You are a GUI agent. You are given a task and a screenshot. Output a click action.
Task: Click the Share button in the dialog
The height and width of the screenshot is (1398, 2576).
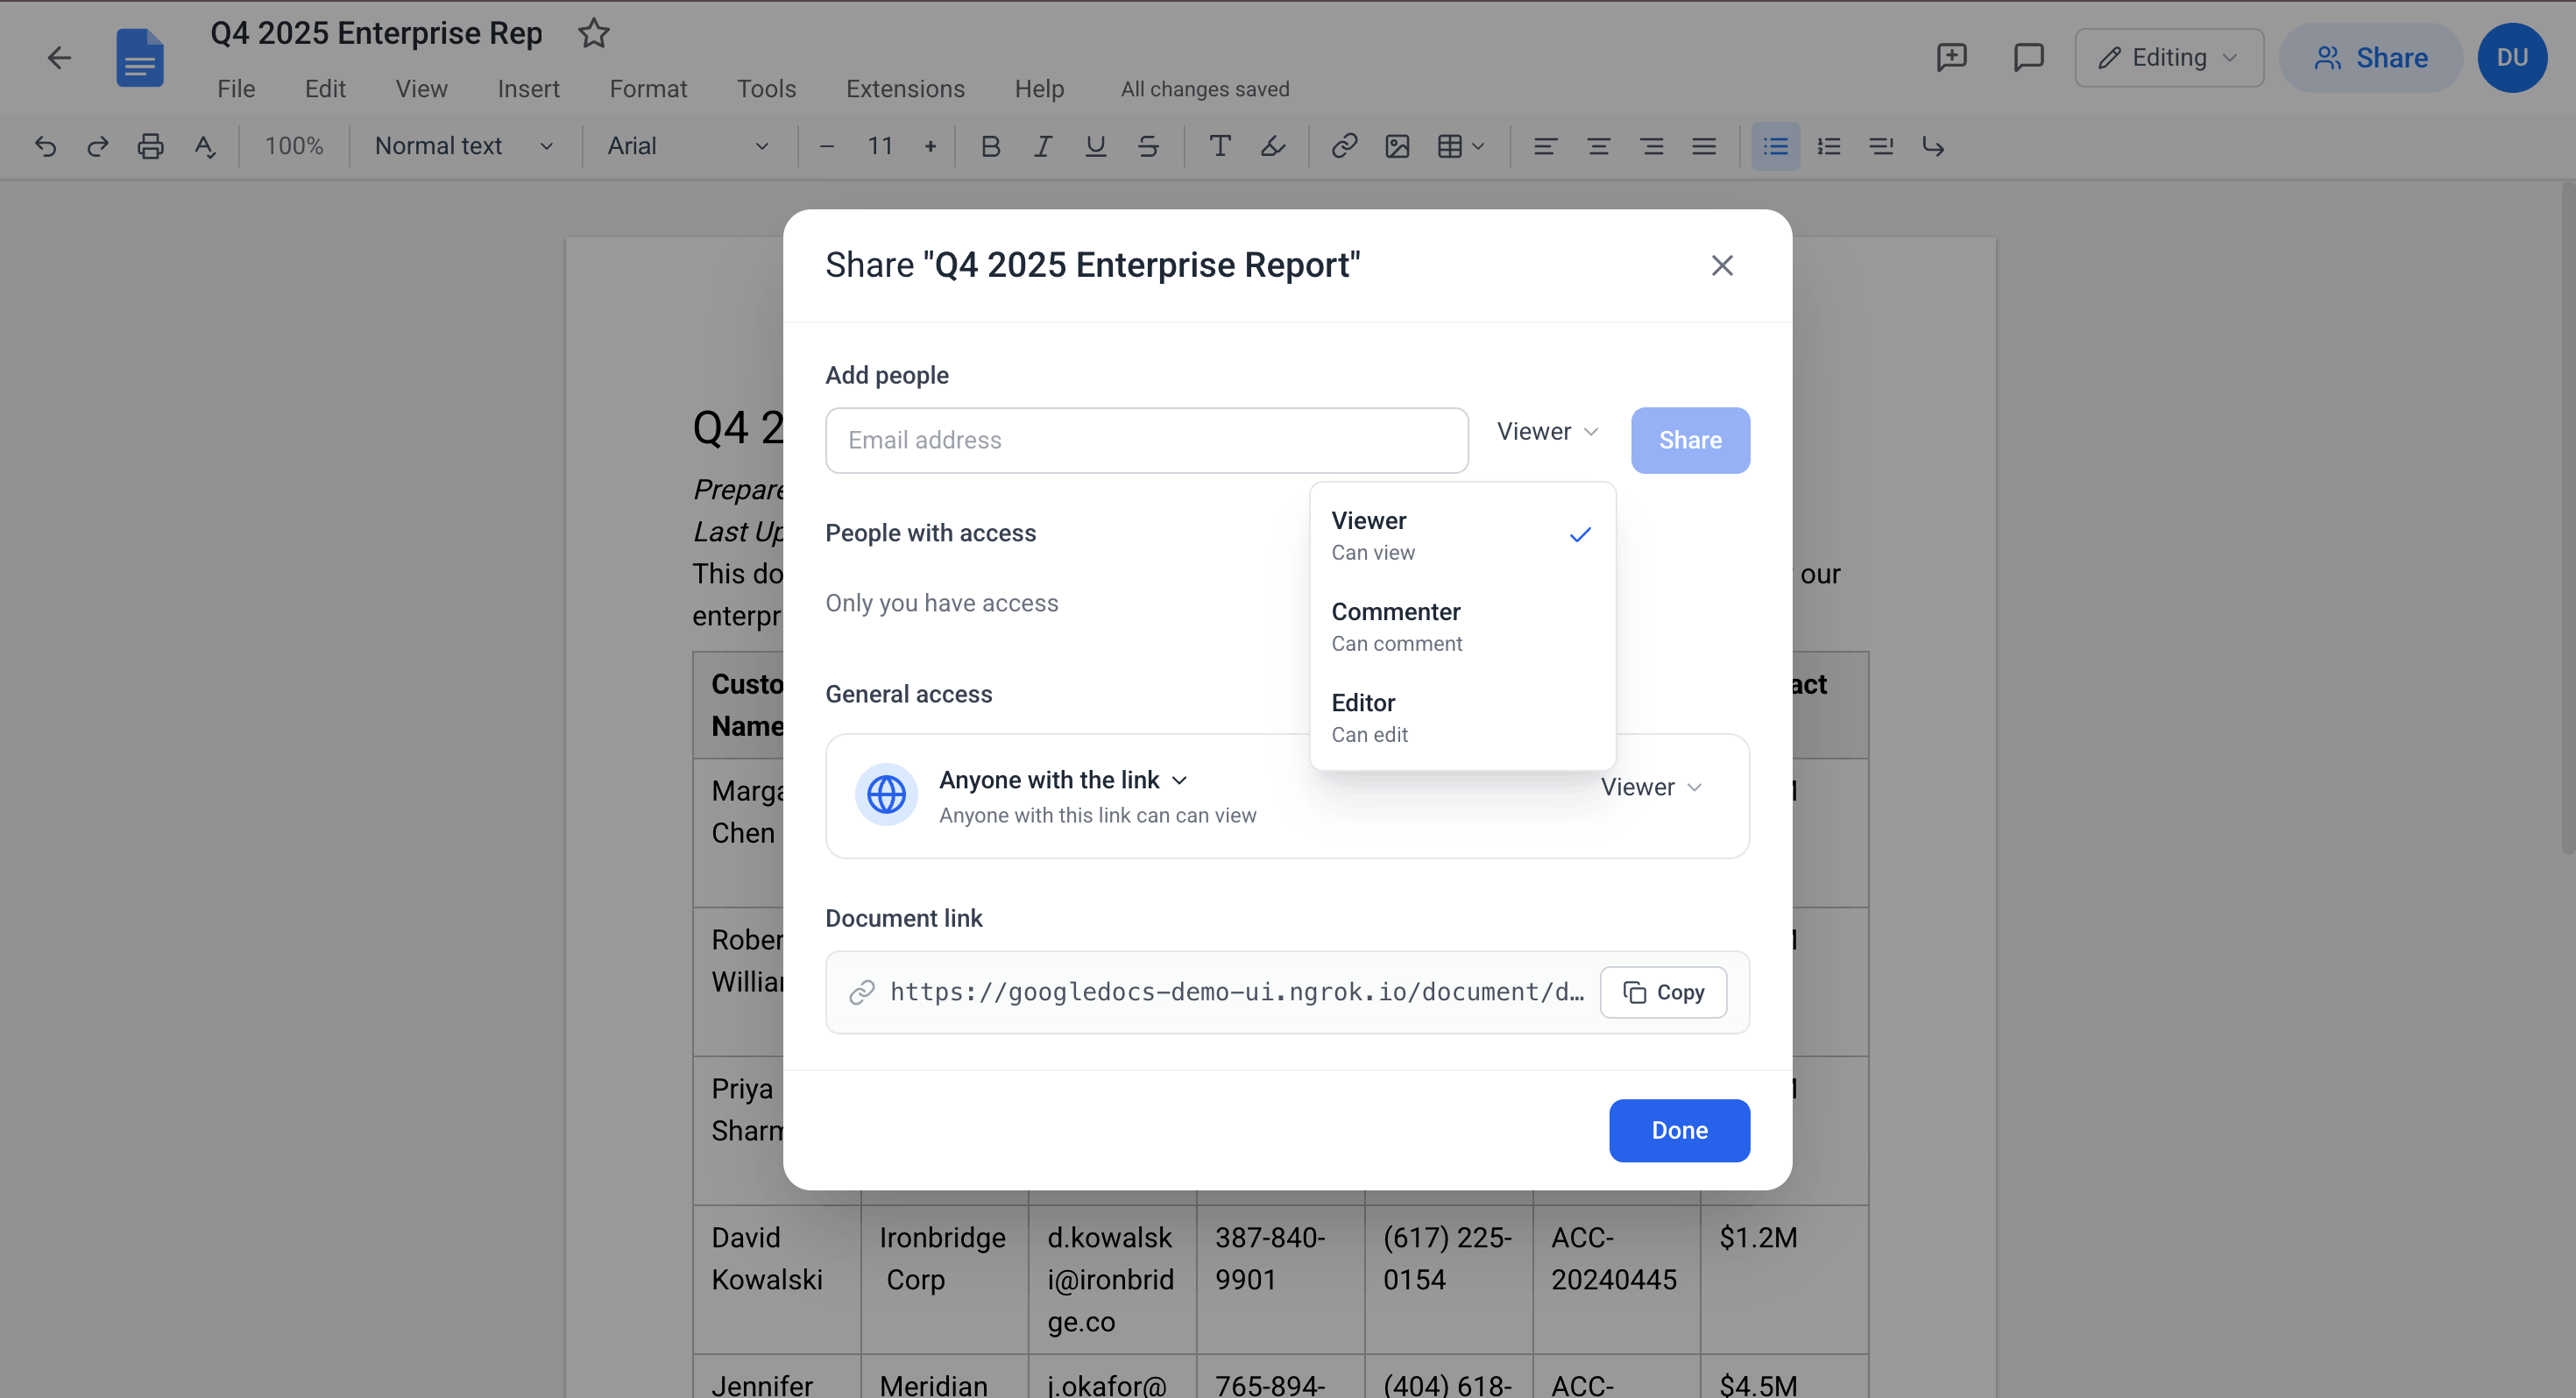[x=1690, y=440]
